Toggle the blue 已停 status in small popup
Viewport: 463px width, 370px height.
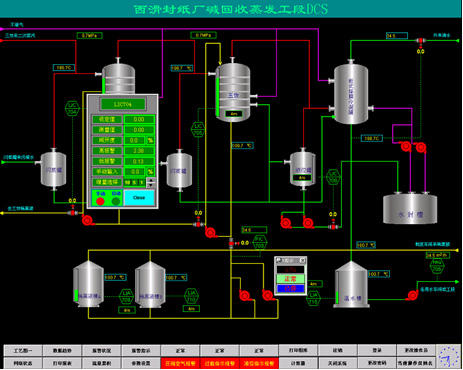(290, 289)
